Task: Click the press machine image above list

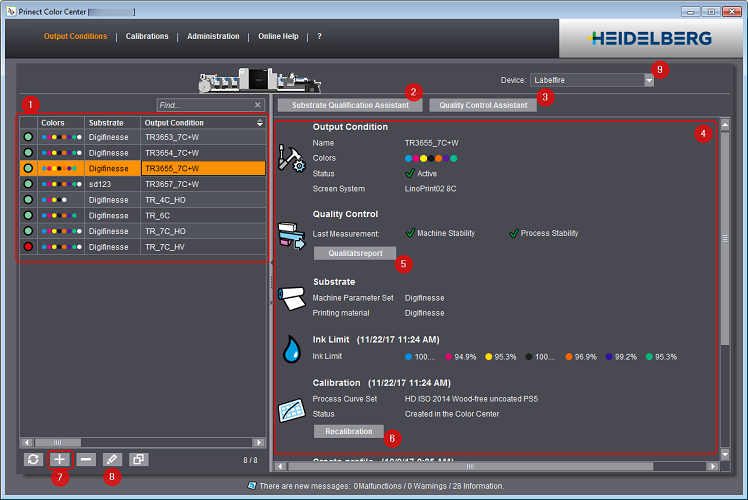Action: 260,80
